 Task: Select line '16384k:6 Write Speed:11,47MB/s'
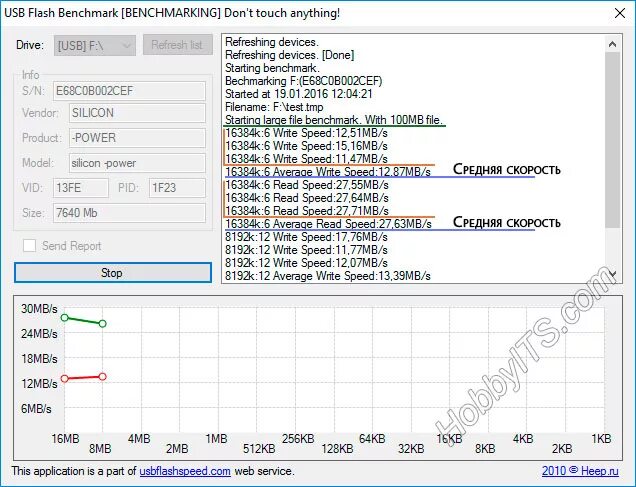click(306, 159)
